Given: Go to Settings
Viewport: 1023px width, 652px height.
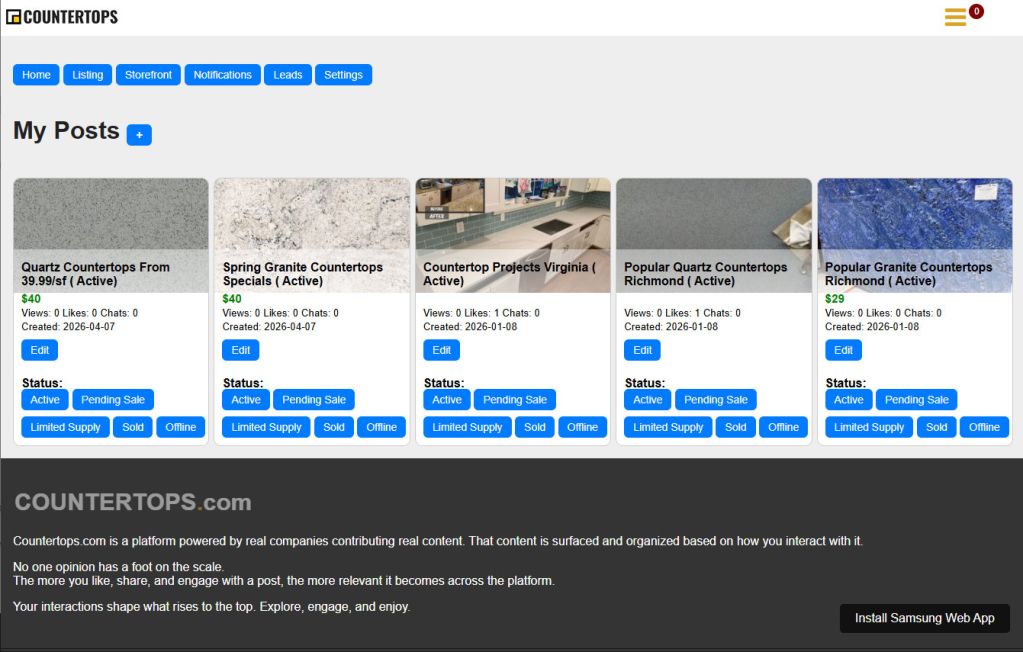Looking at the screenshot, I should 343,74.
